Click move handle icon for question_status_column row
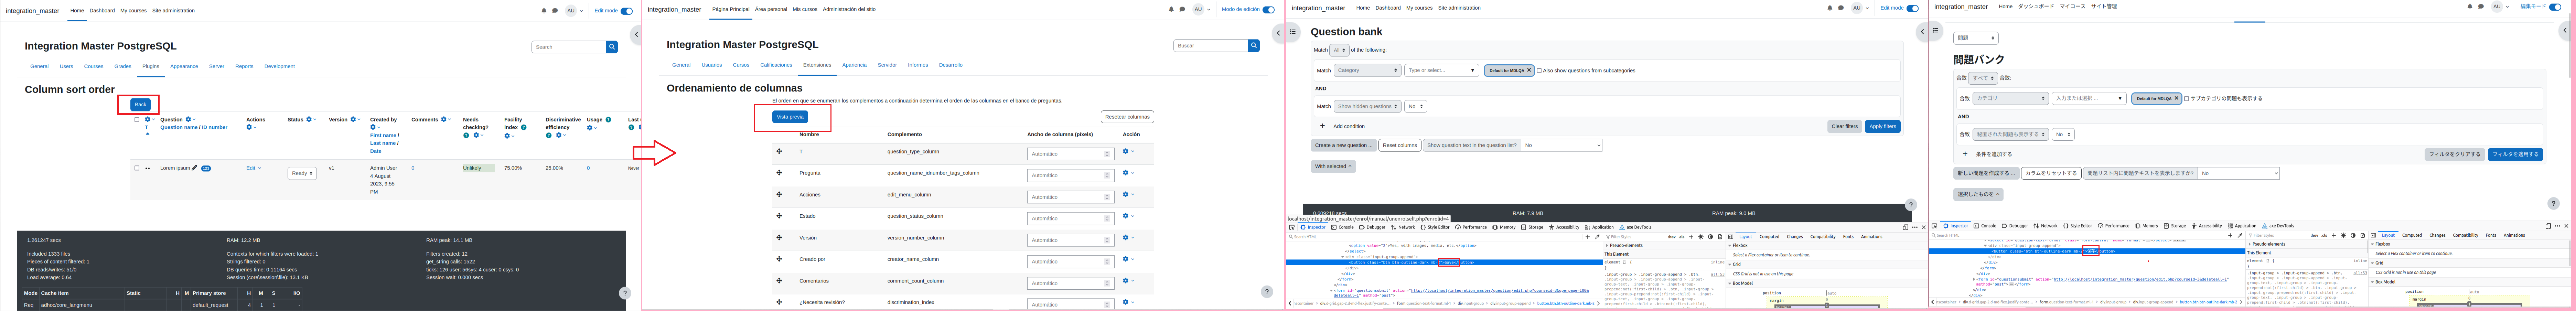 tap(779, 216)
